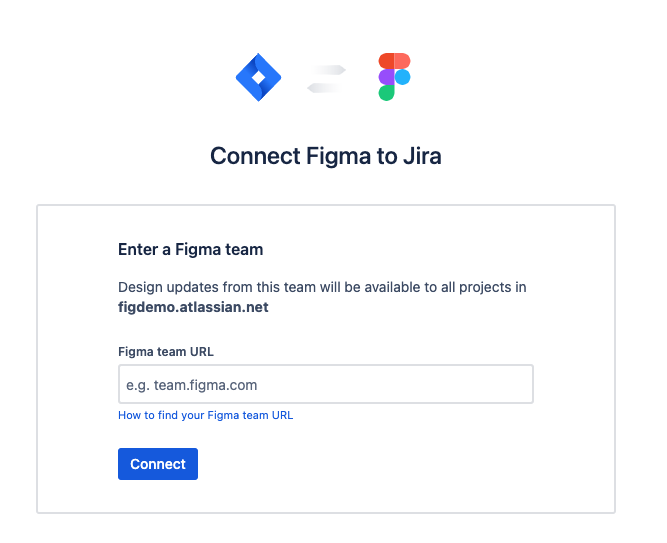Click the blue Jira logo icon
The image size is (667, 543).
(x=258, y=77)
